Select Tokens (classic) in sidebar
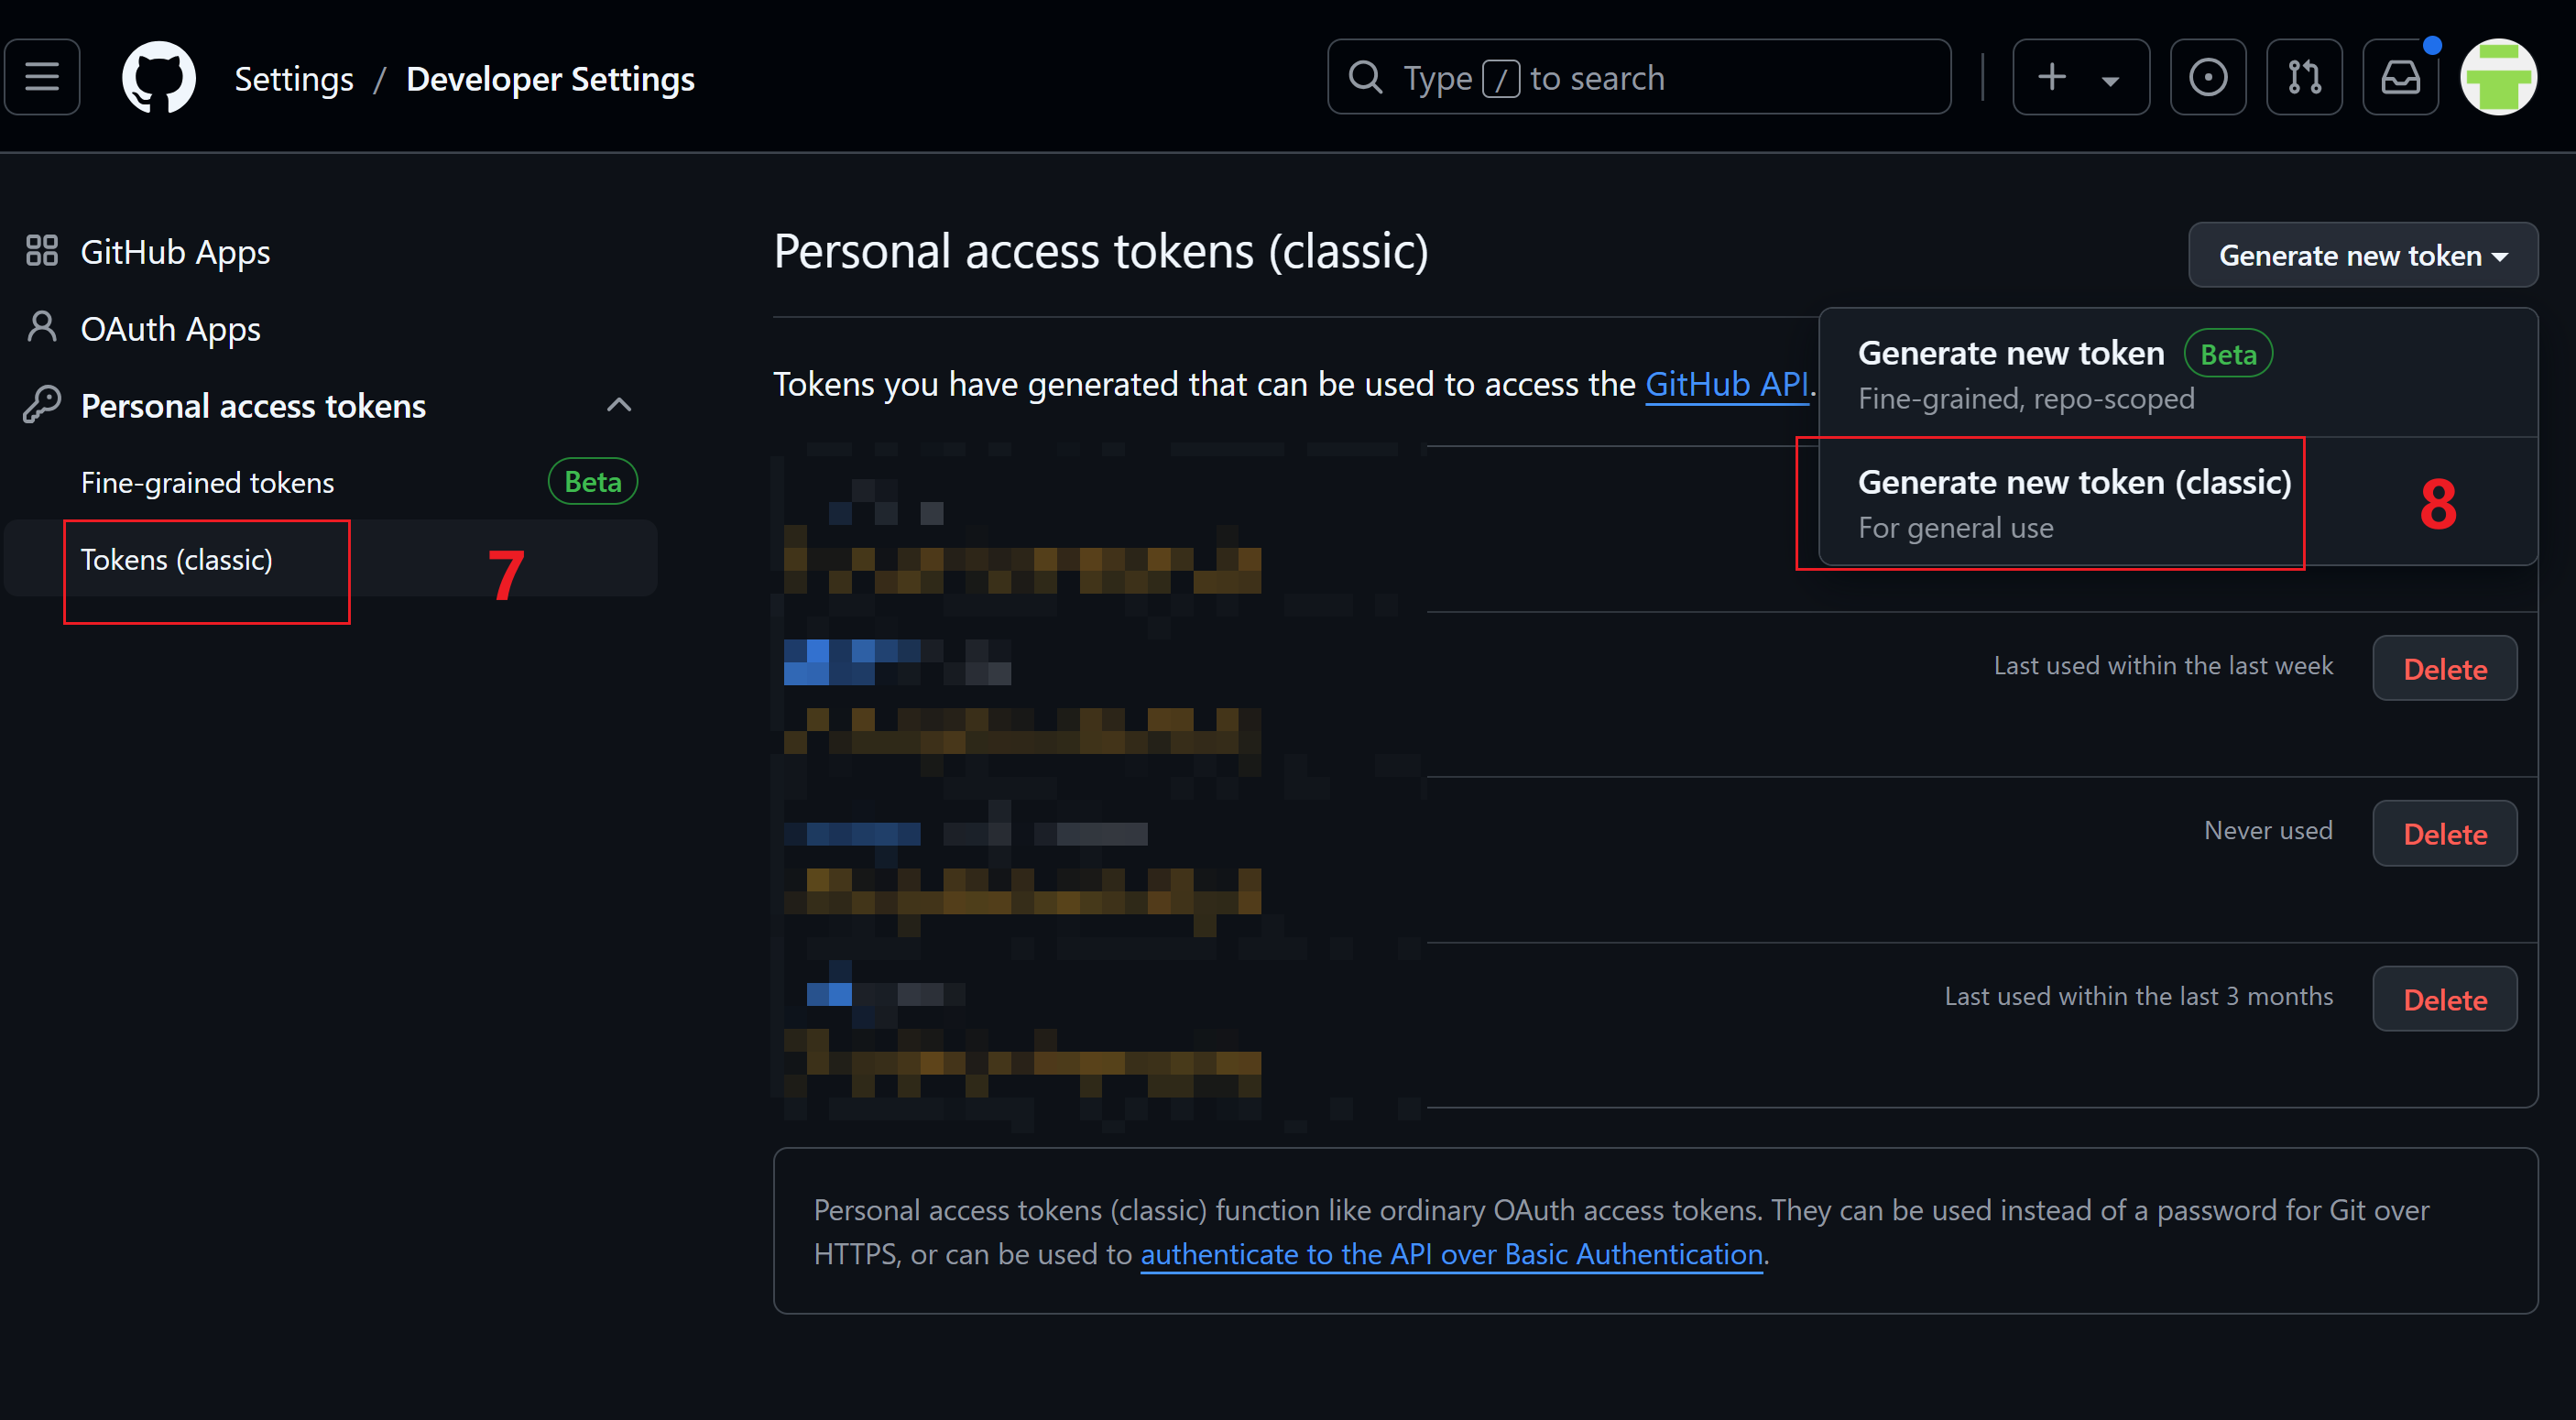 [x=330, y=559]
